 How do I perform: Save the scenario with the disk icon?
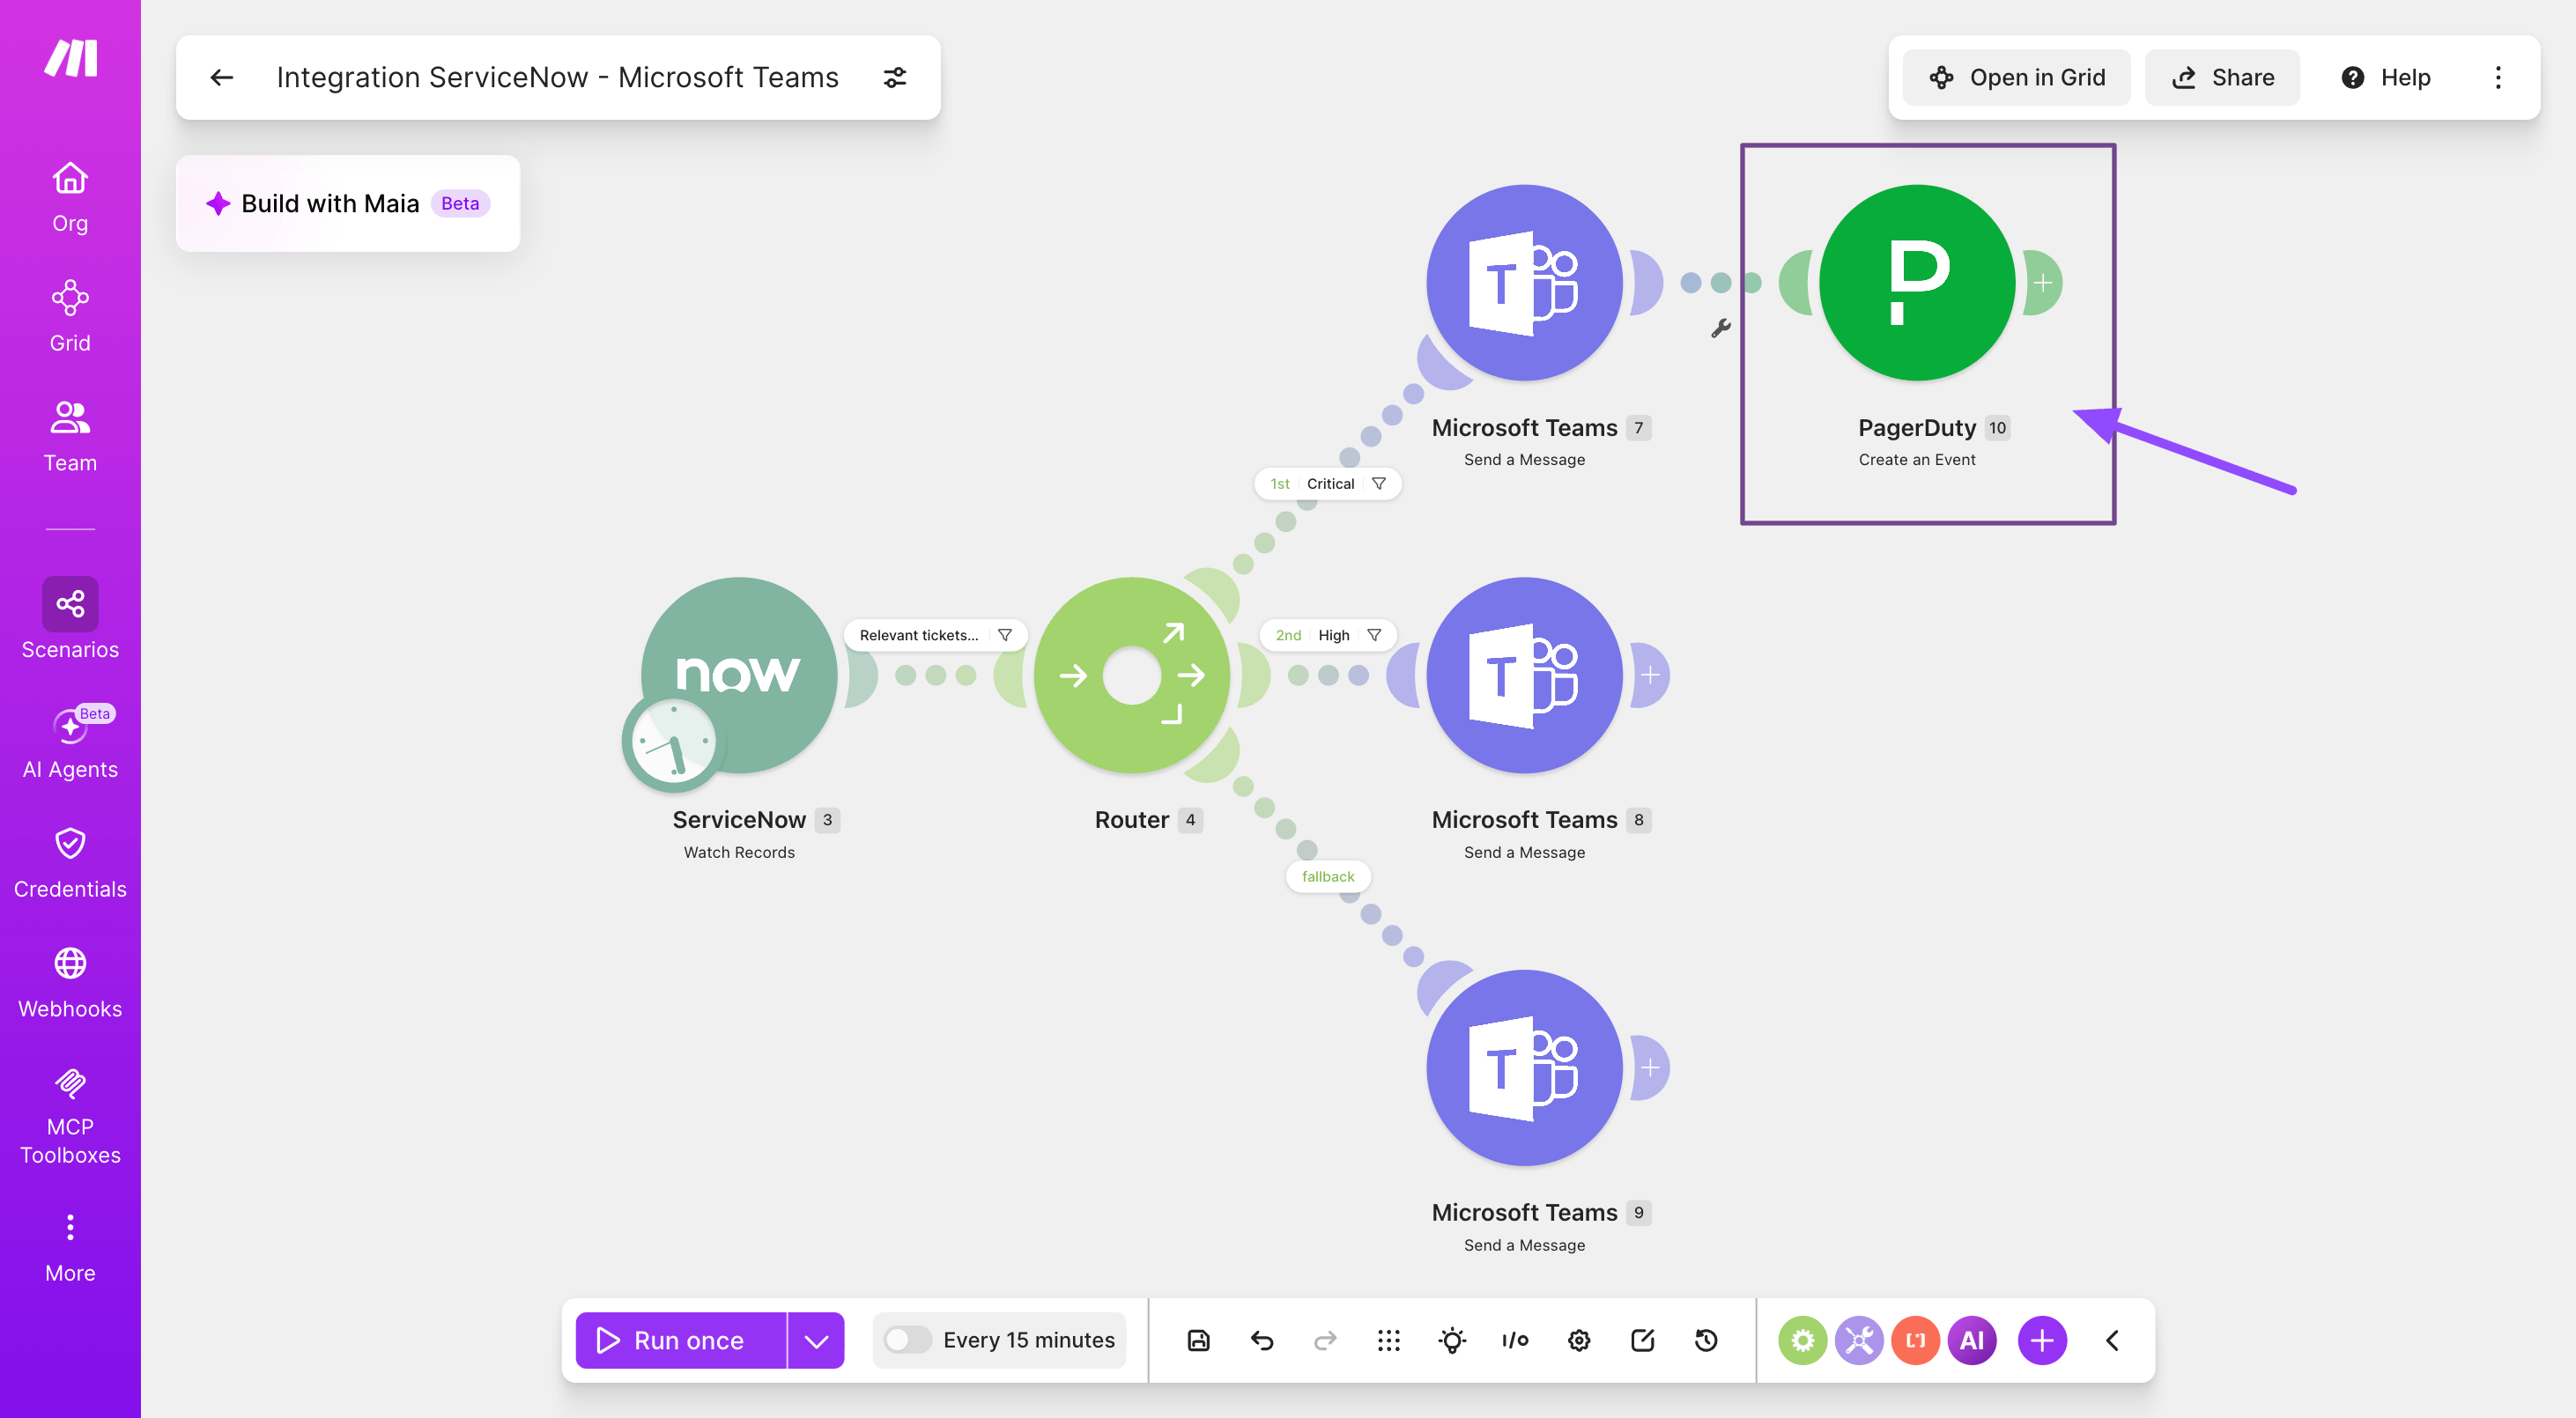coord(1199,1340)
